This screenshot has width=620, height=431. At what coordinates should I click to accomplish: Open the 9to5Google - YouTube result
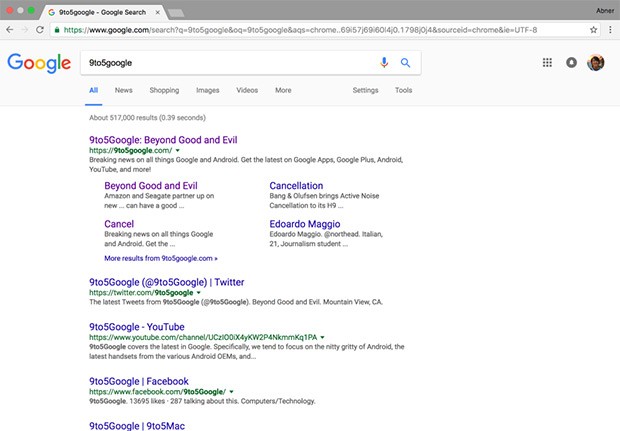click(137, 327)
